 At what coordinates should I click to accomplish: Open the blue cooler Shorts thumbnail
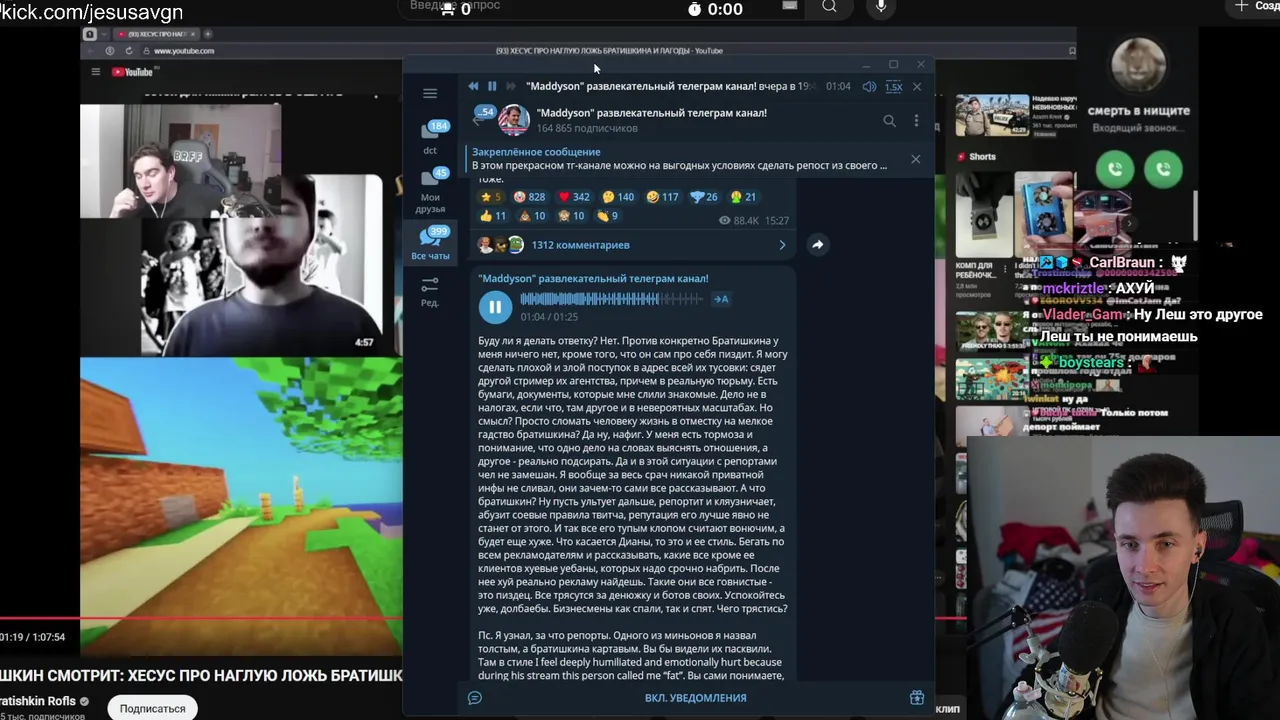tap(1043, 212)
